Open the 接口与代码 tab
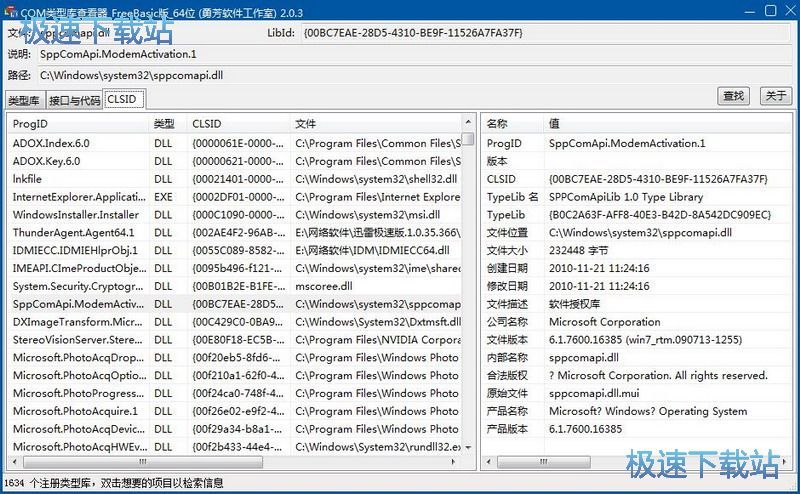Image resolution: width=800 pixels, height=494 pixels. pos(74,100)
